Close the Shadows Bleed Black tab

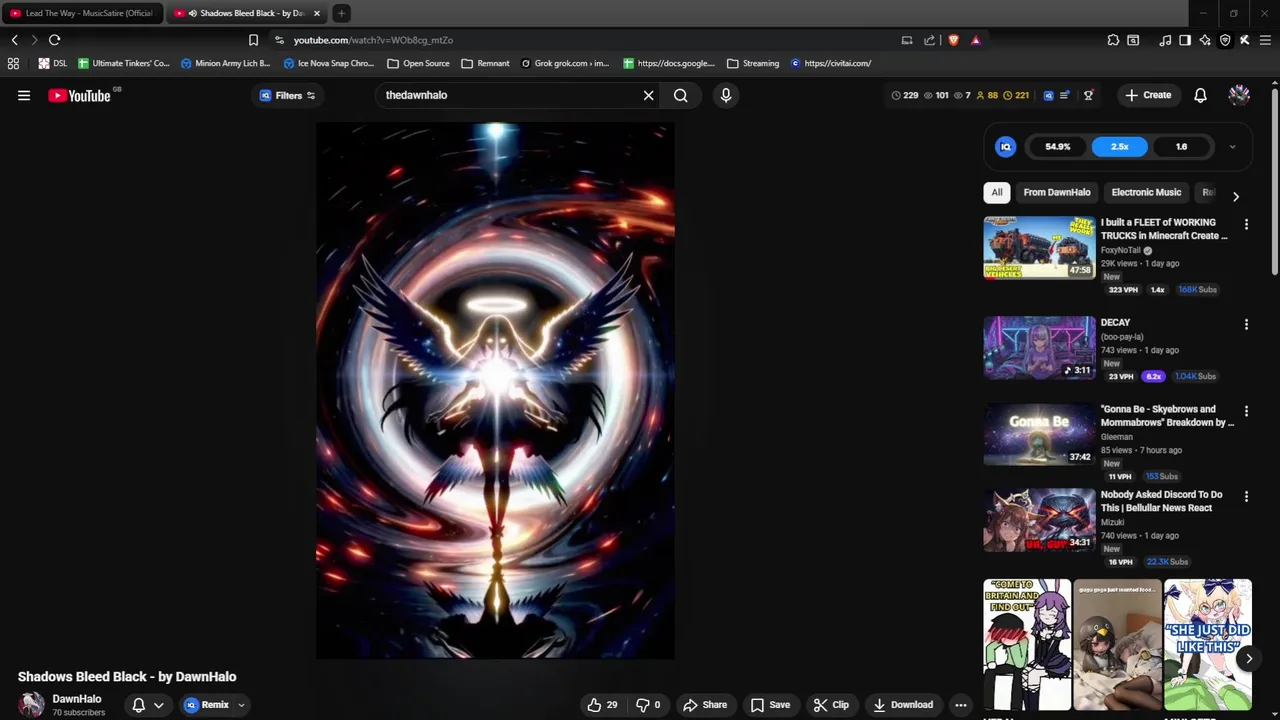click(x=317, y=13)
